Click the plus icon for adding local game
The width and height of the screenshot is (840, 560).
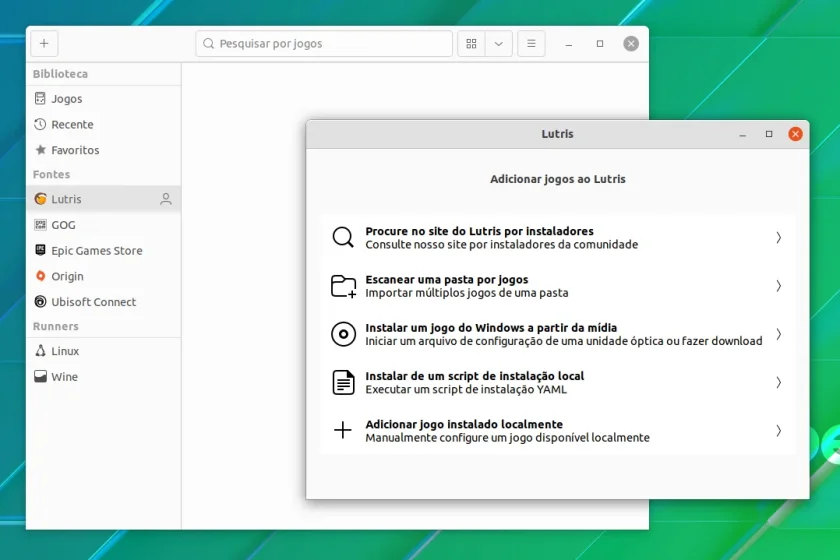(x=343, y=430)
